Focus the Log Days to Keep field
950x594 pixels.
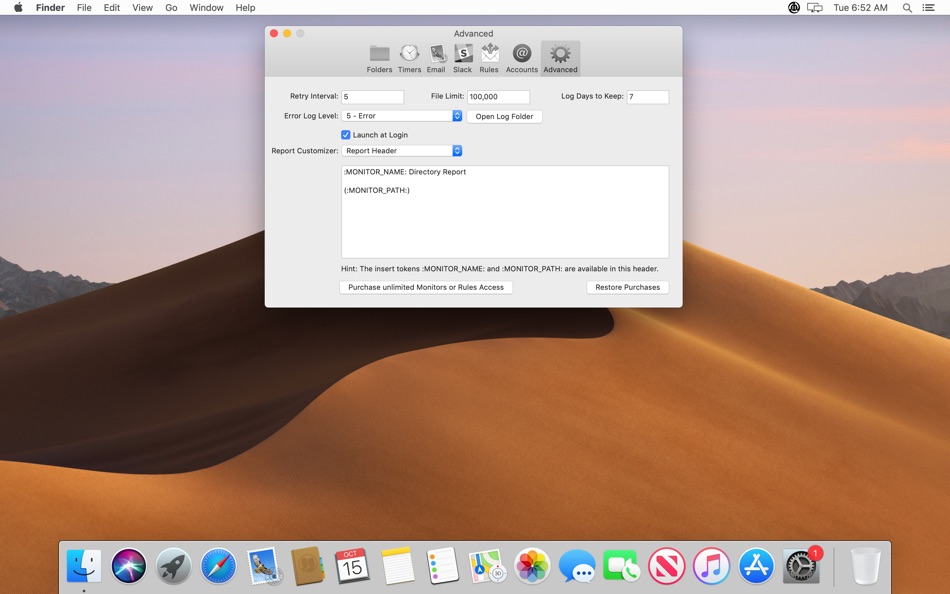pos(648,97)
